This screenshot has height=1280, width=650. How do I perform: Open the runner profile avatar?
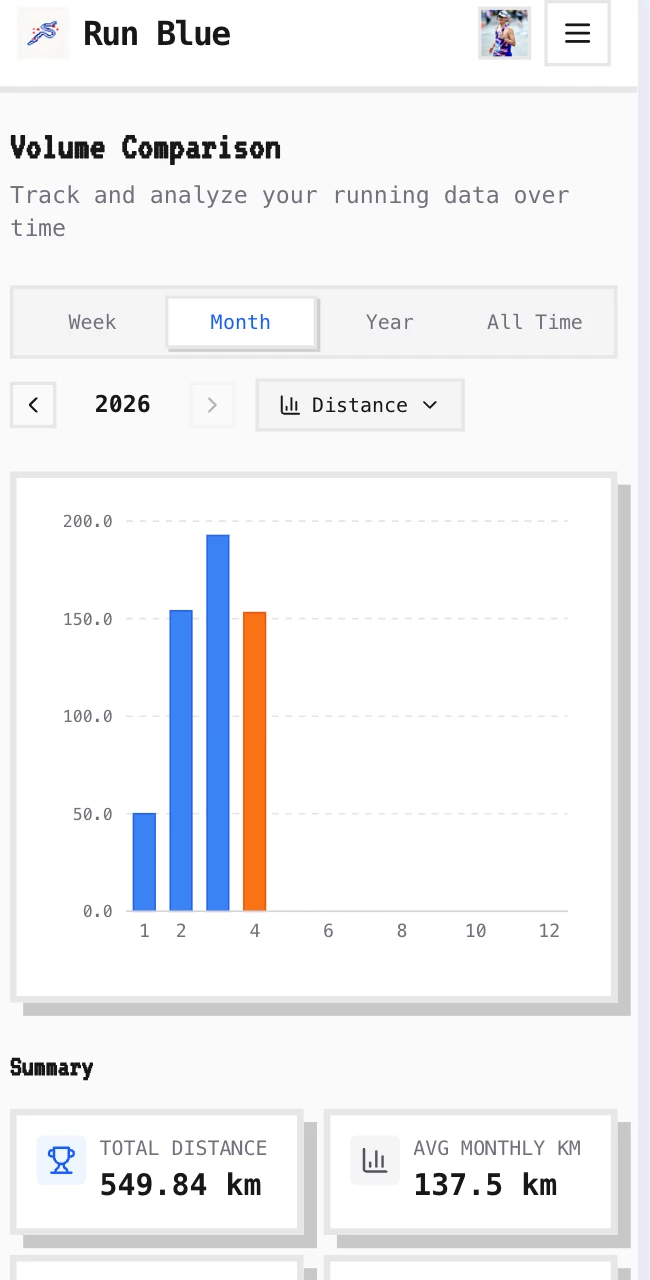click(504, 33)
